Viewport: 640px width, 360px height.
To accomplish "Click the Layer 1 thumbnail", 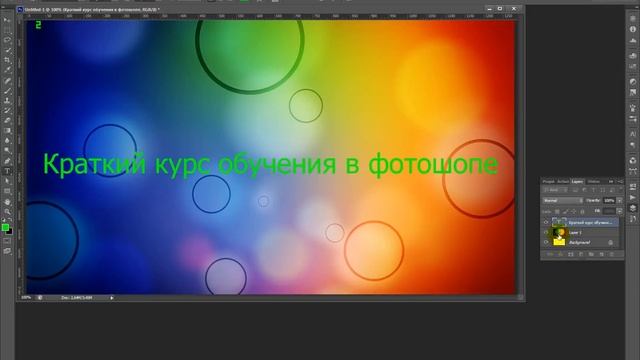I will pyautogui.click(x=559, y=232).
